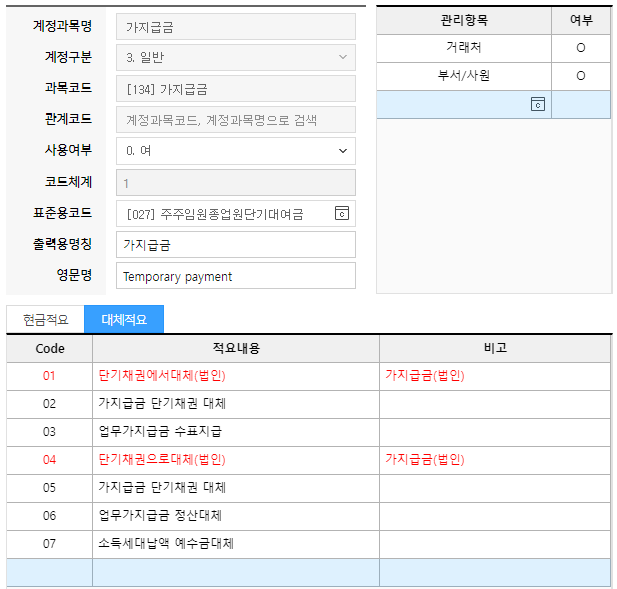Image resolution: width=617 pixels, height=589 pixels.
Task: Click empty Code cell in new 적요 row
Action: point(50,572)
